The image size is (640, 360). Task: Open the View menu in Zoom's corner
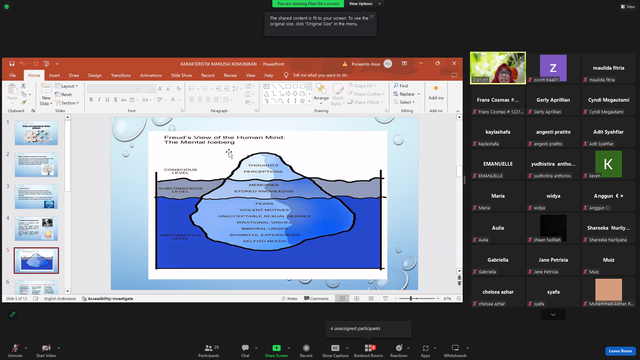[x=628, y=7]
